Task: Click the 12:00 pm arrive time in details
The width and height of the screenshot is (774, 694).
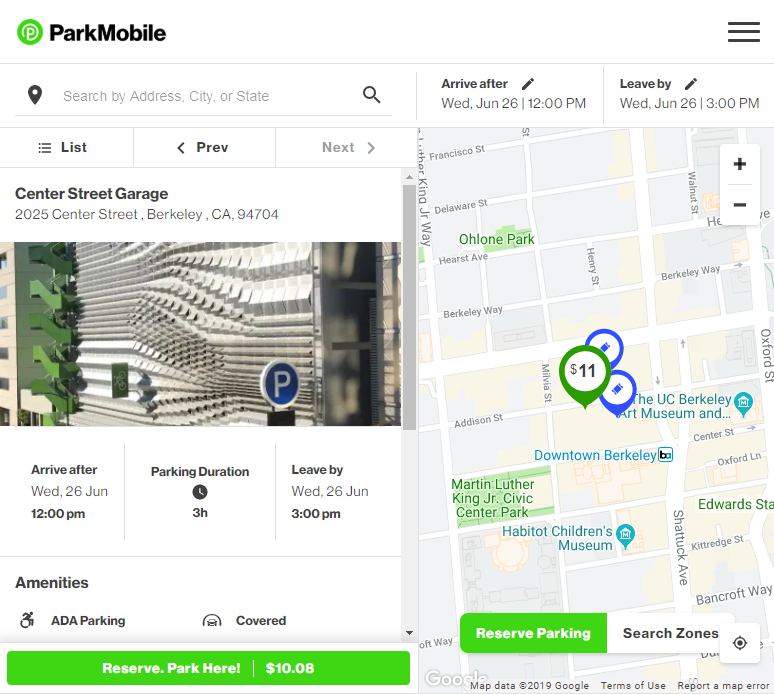Action: (x=58, y=514)
